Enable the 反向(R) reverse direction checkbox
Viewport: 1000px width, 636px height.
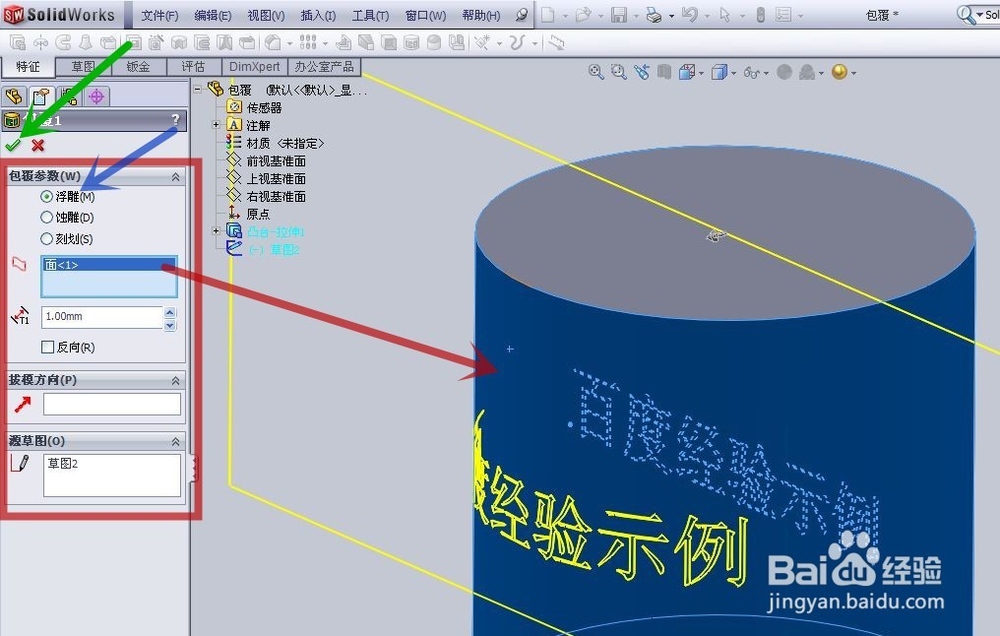(47, 347)
